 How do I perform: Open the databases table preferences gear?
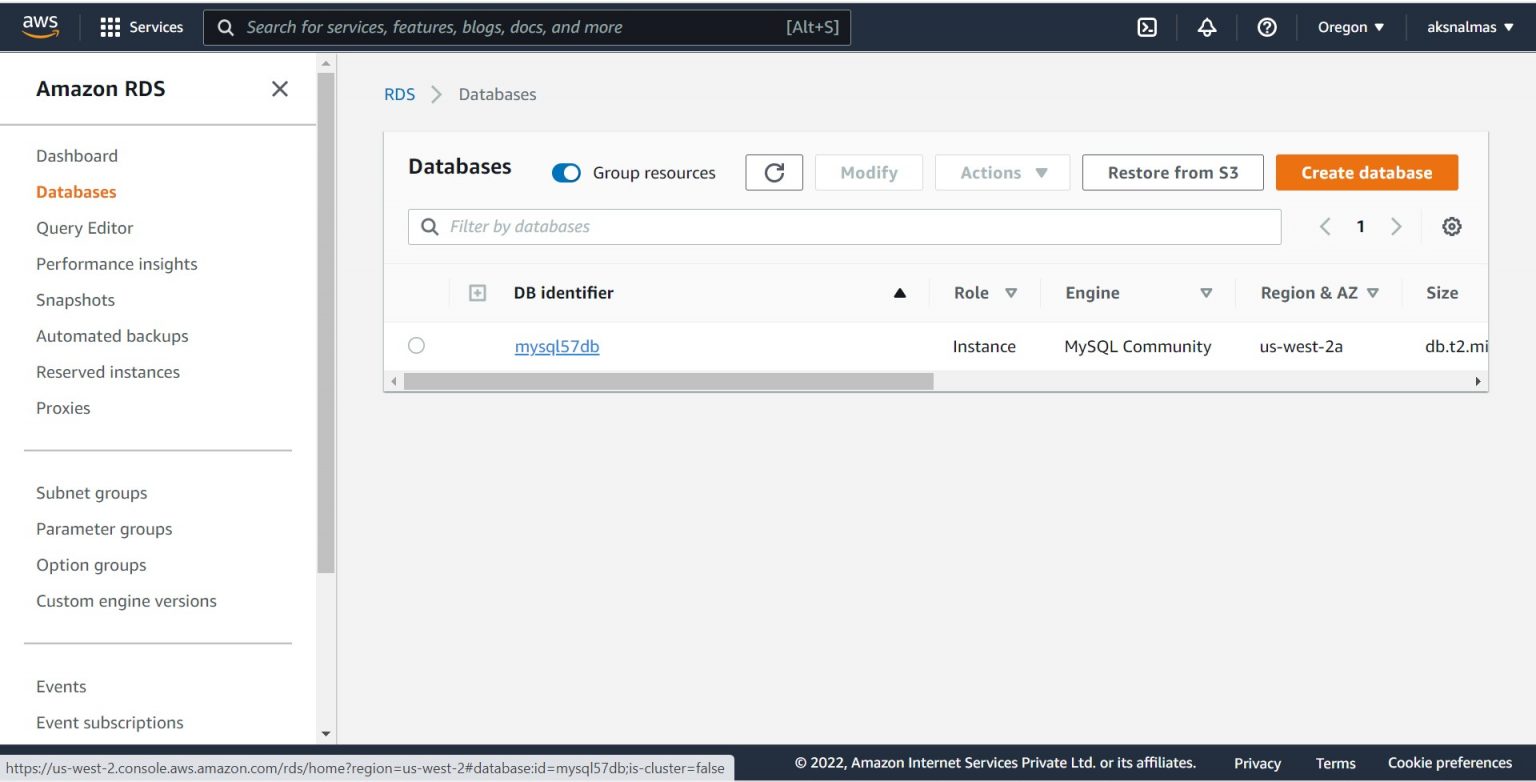[1451, 226]
